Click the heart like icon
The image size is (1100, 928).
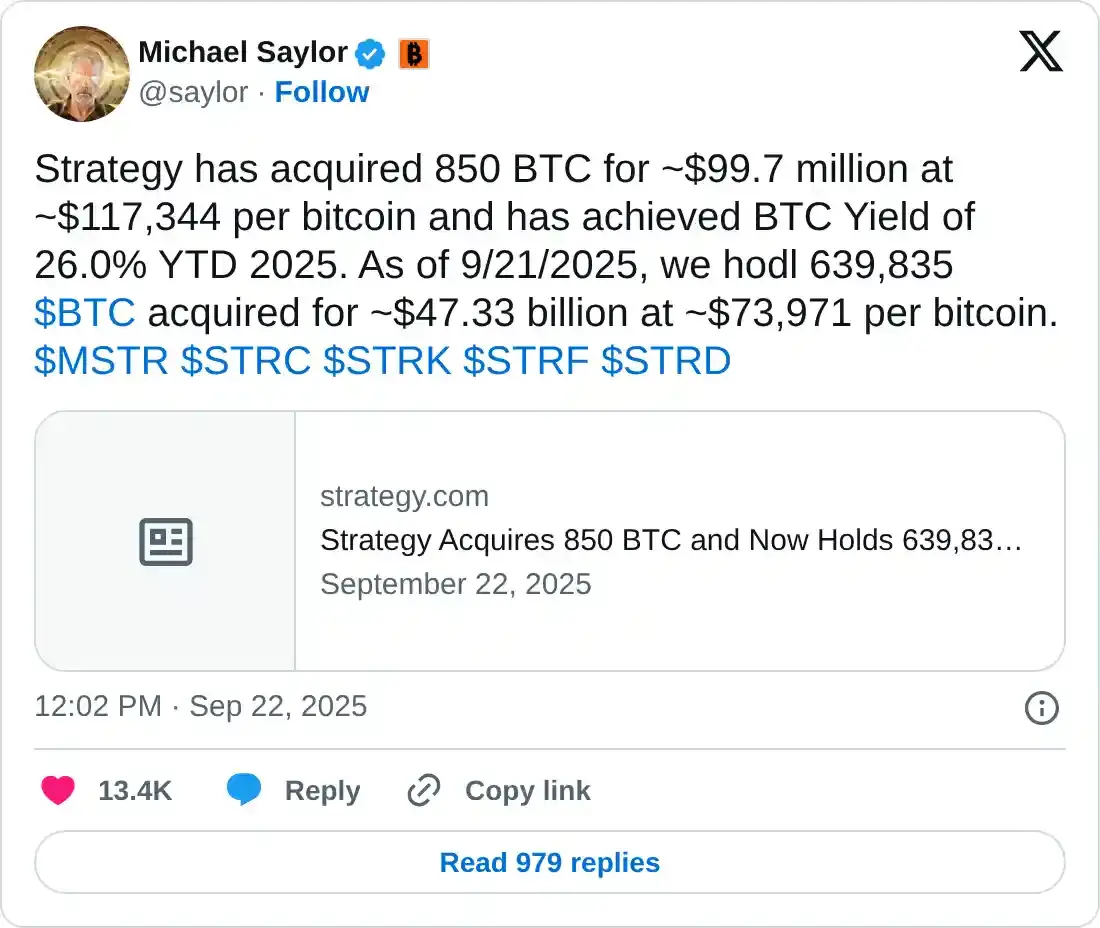point(58,791)
